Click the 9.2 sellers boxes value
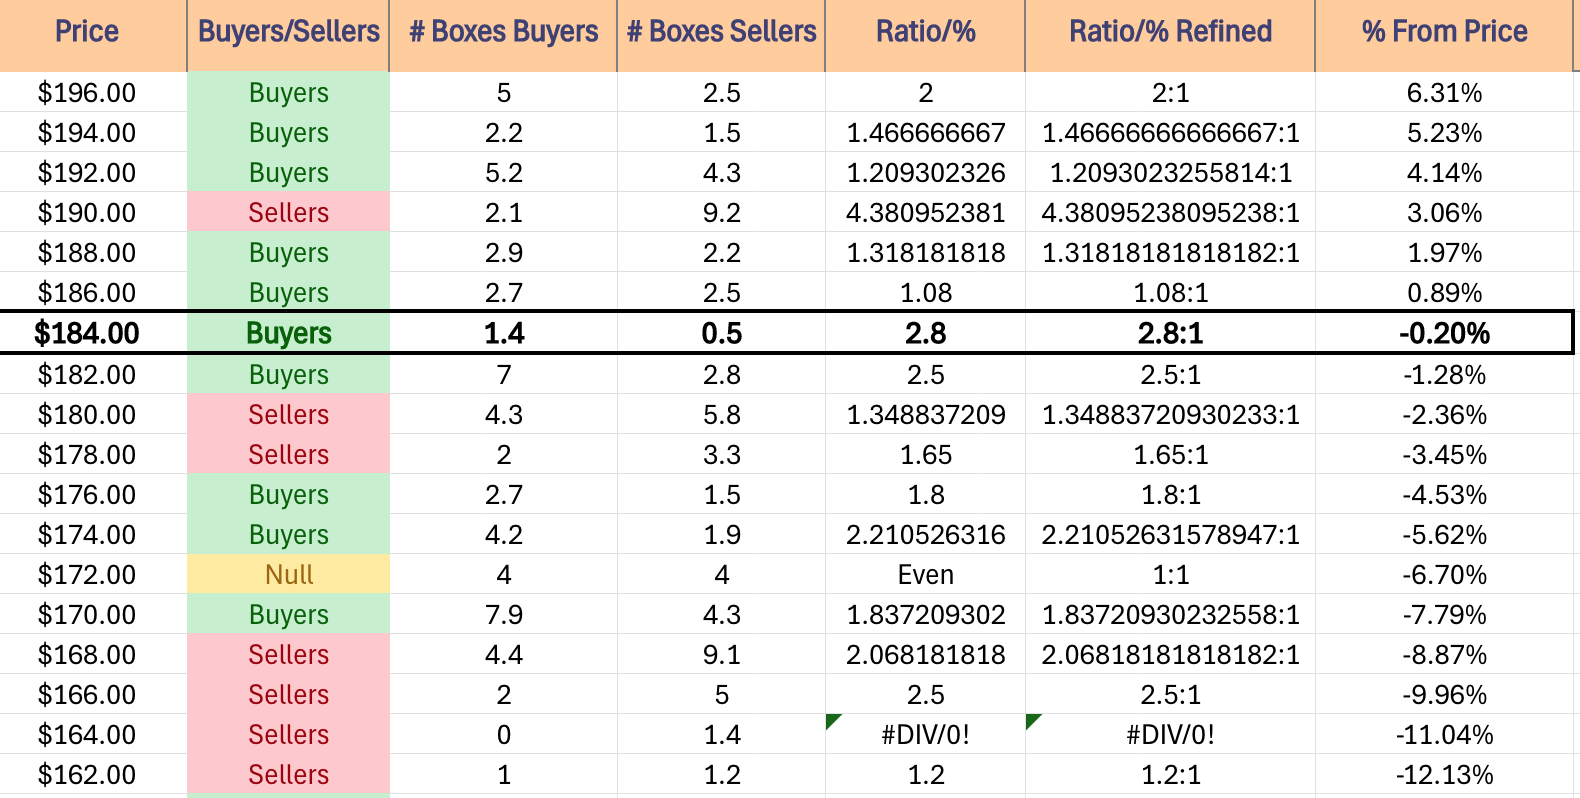Screen dimensions: 1580x798 coord(721,213)
